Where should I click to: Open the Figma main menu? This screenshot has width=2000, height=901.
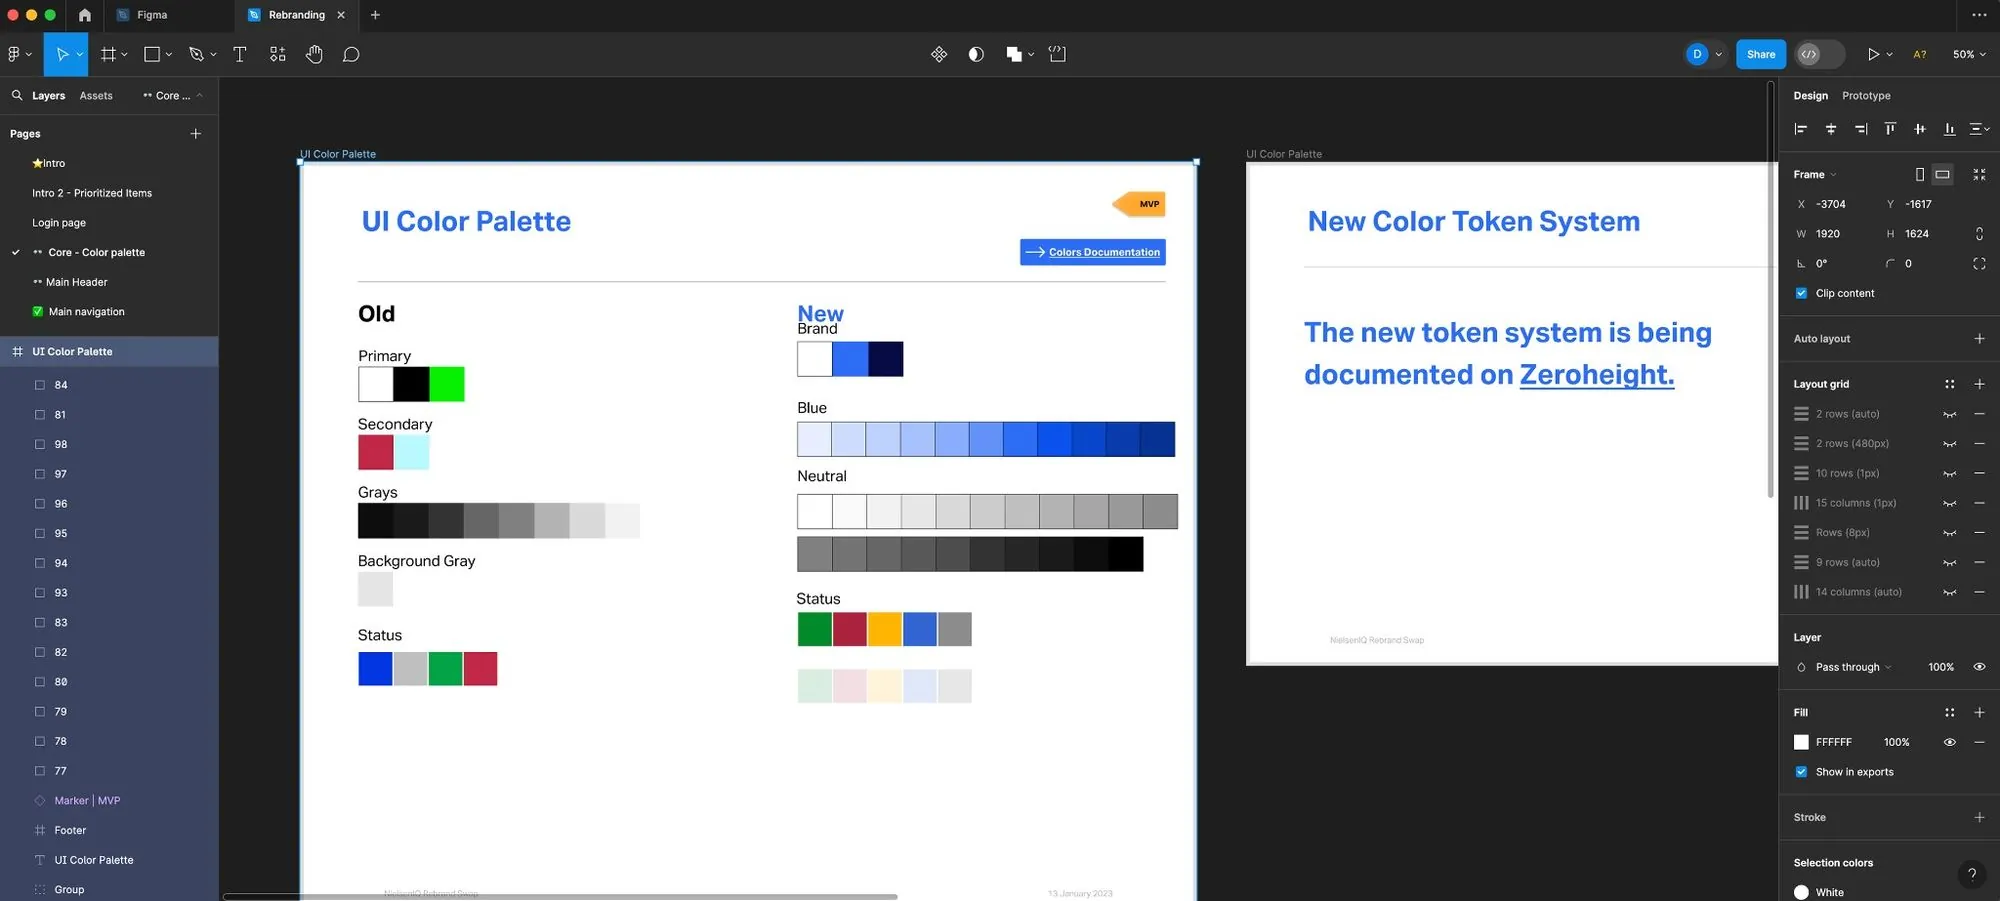(x=14, y=54)
